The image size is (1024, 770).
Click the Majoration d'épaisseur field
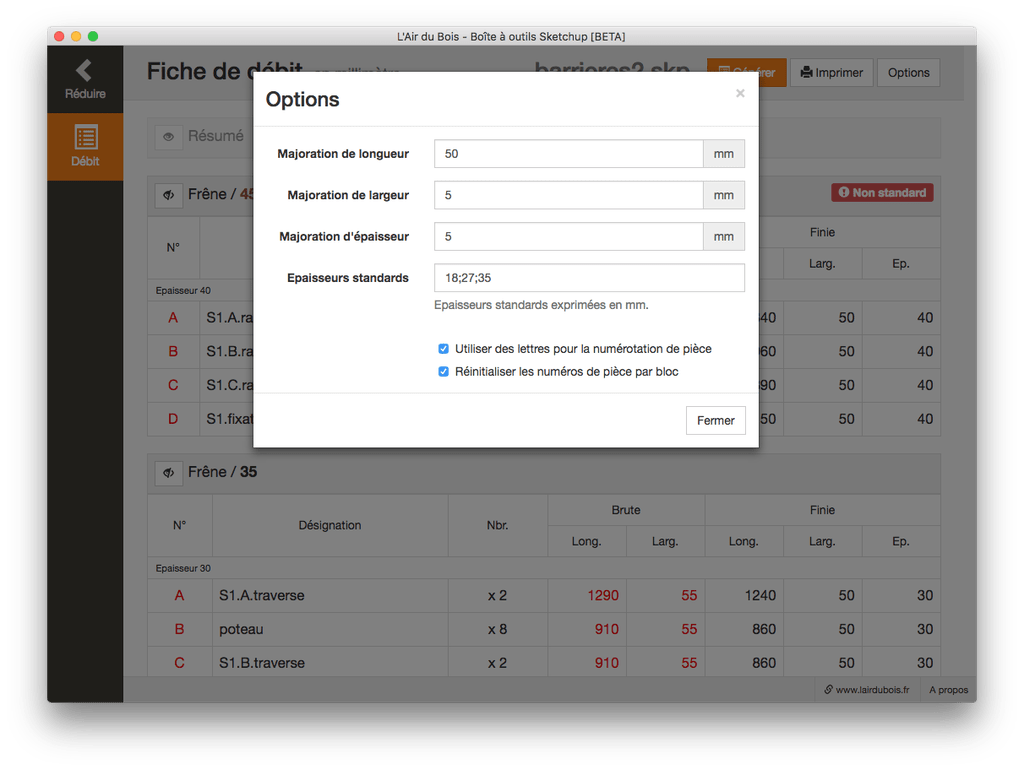click(x=568, y=236)
